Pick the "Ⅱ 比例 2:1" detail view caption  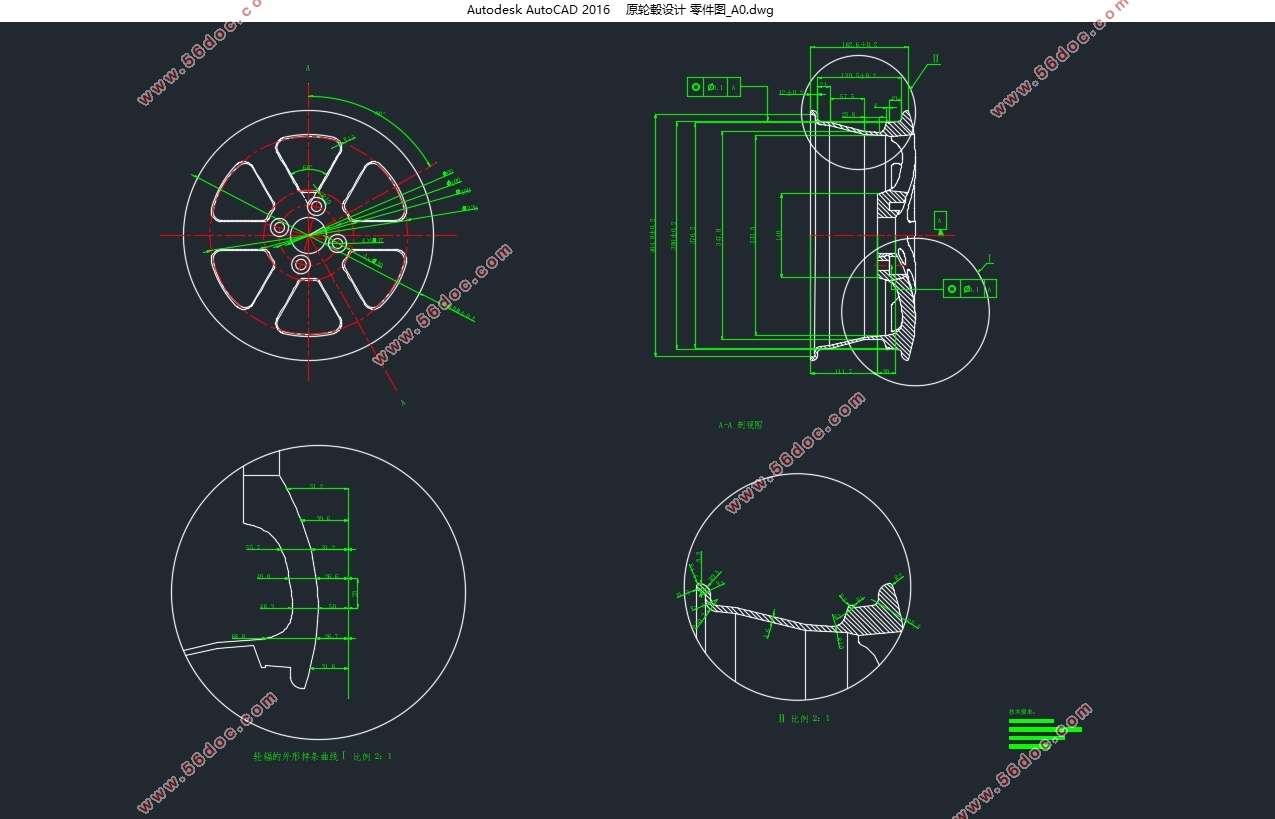click(804, 718)
